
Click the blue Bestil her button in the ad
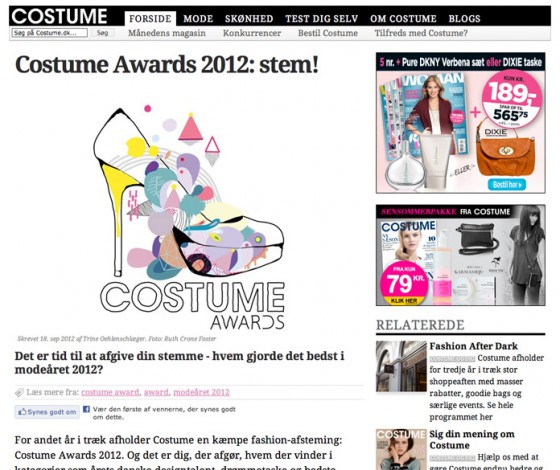[x=507, y=185]
